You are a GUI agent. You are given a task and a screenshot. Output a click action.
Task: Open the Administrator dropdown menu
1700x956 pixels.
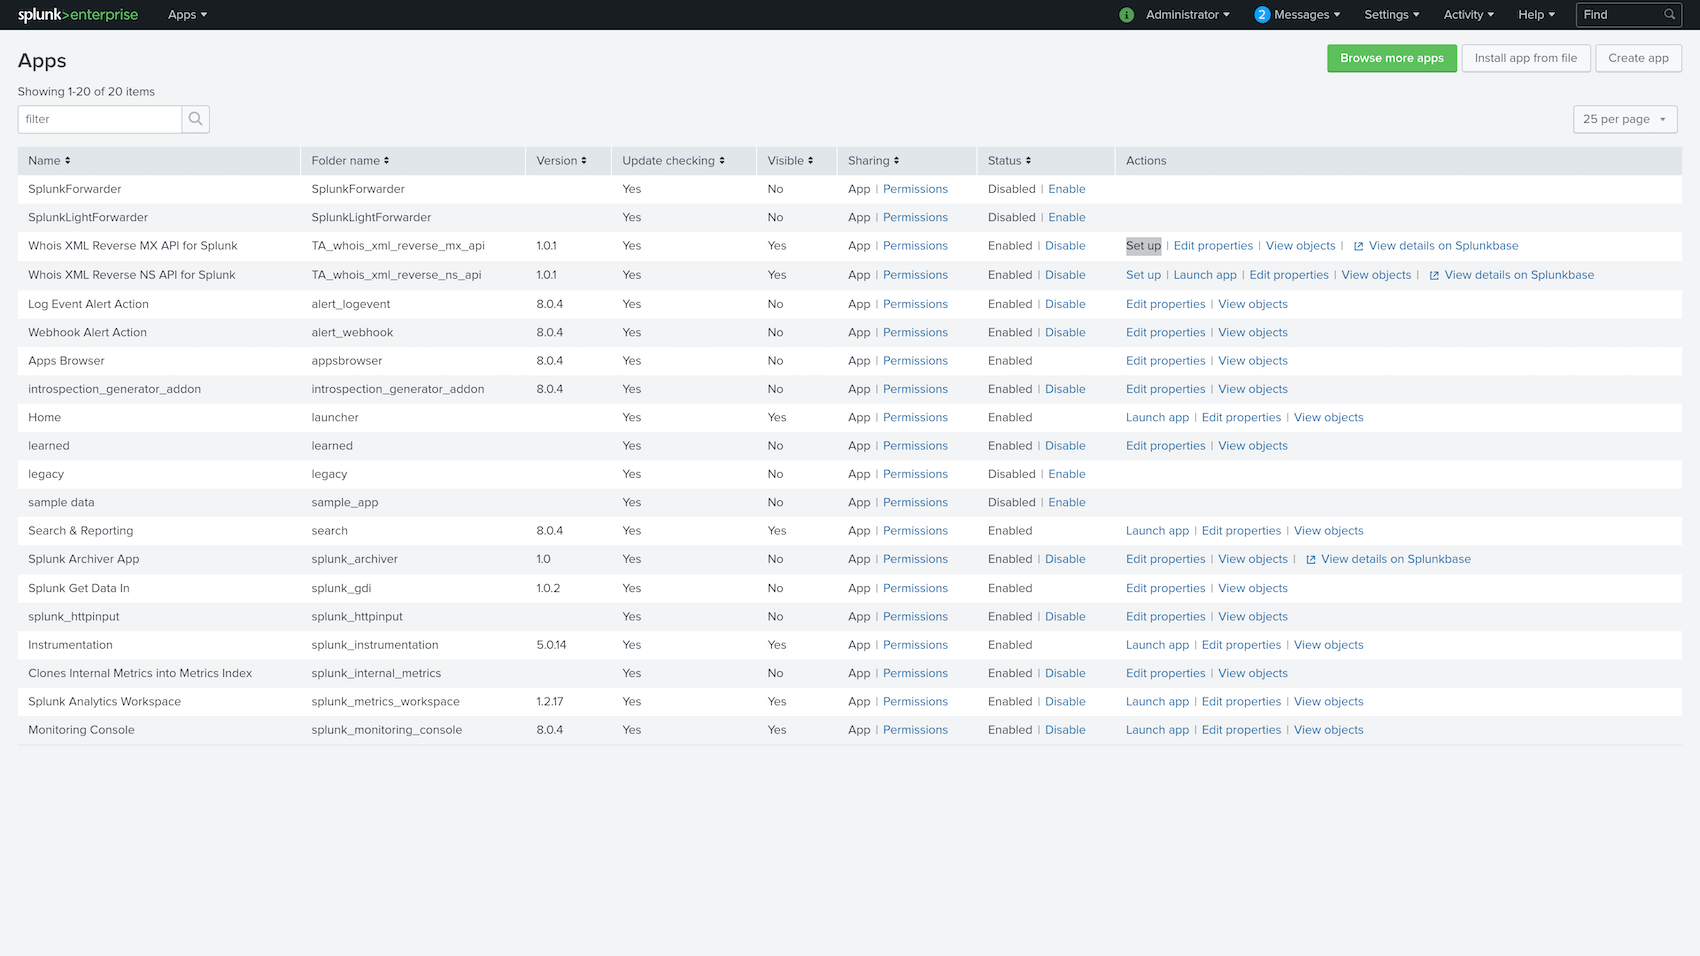coord(1188,15)
